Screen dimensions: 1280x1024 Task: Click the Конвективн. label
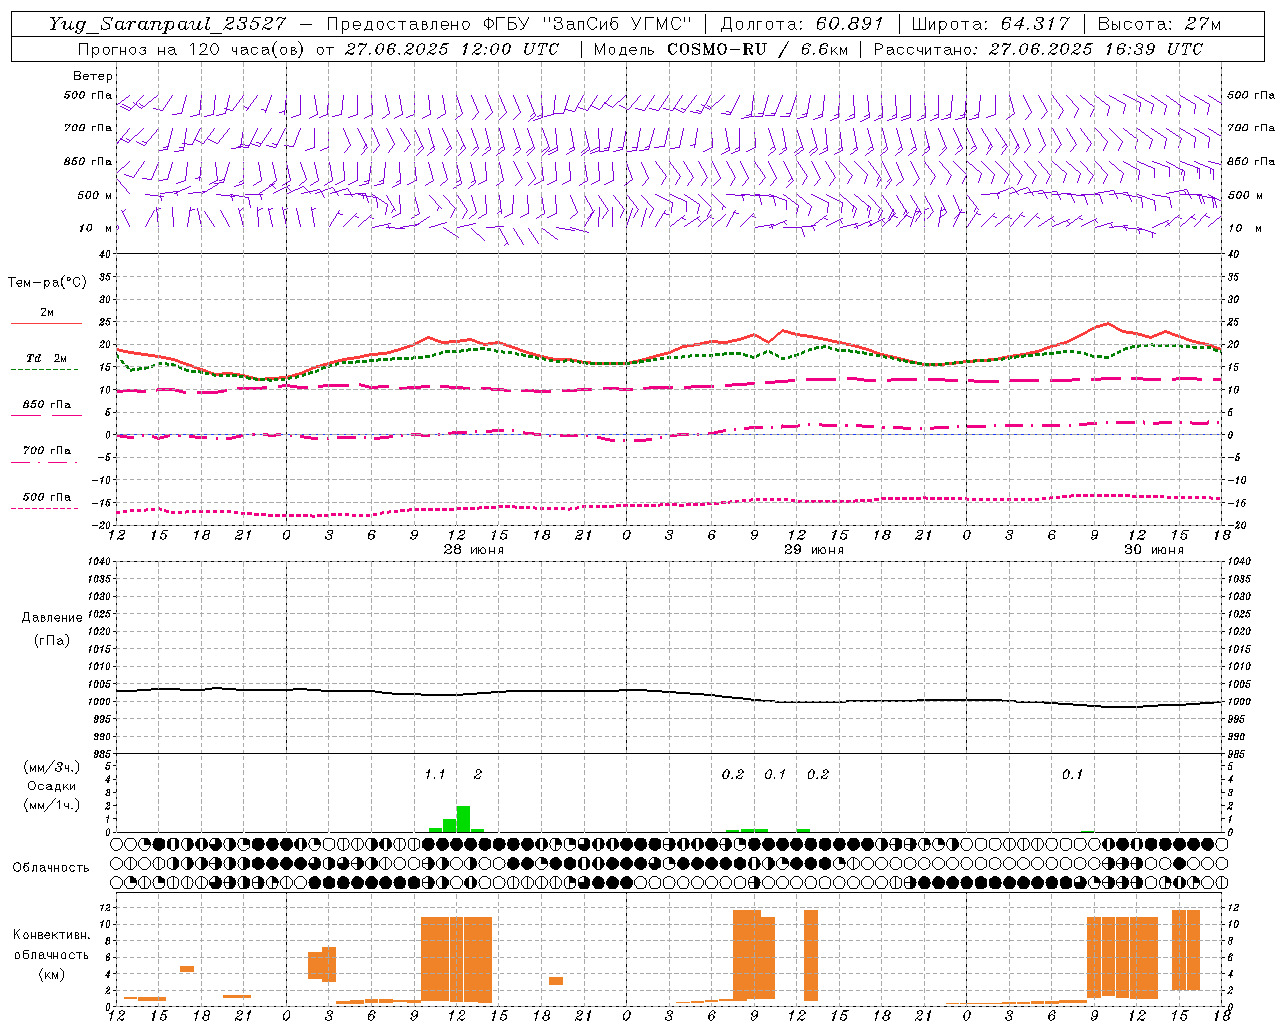point(51,935)
